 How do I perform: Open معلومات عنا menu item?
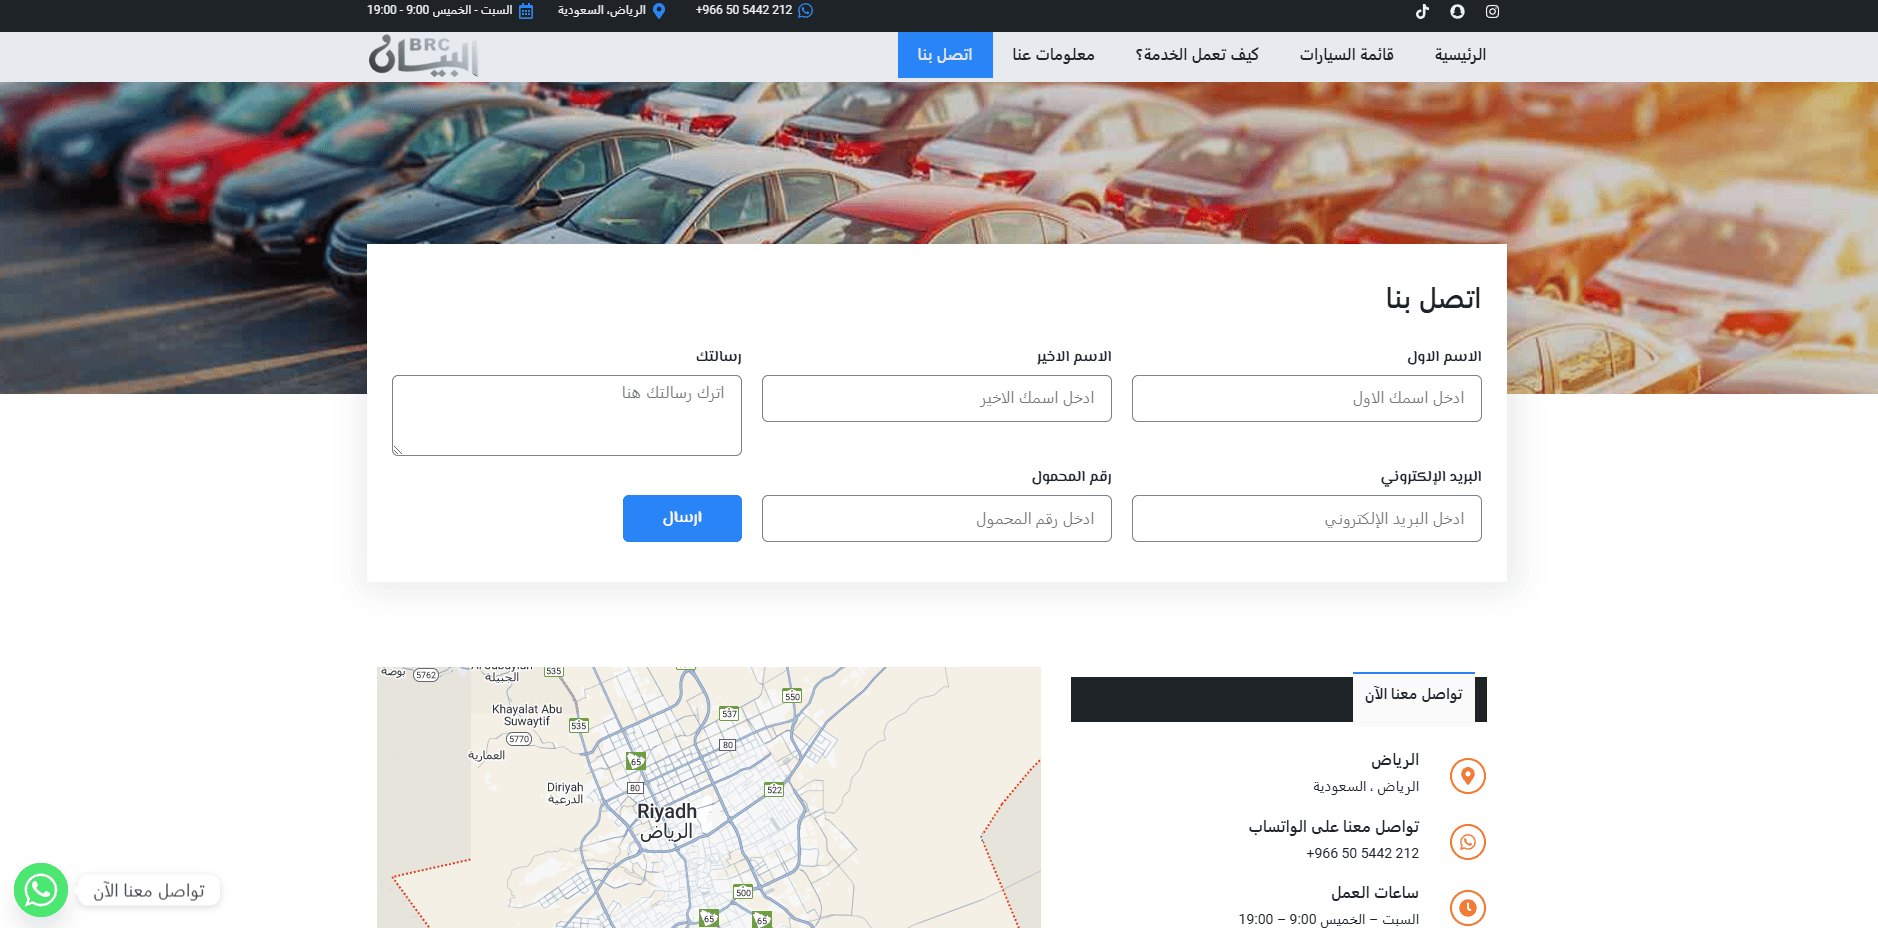coord(1053,55)
